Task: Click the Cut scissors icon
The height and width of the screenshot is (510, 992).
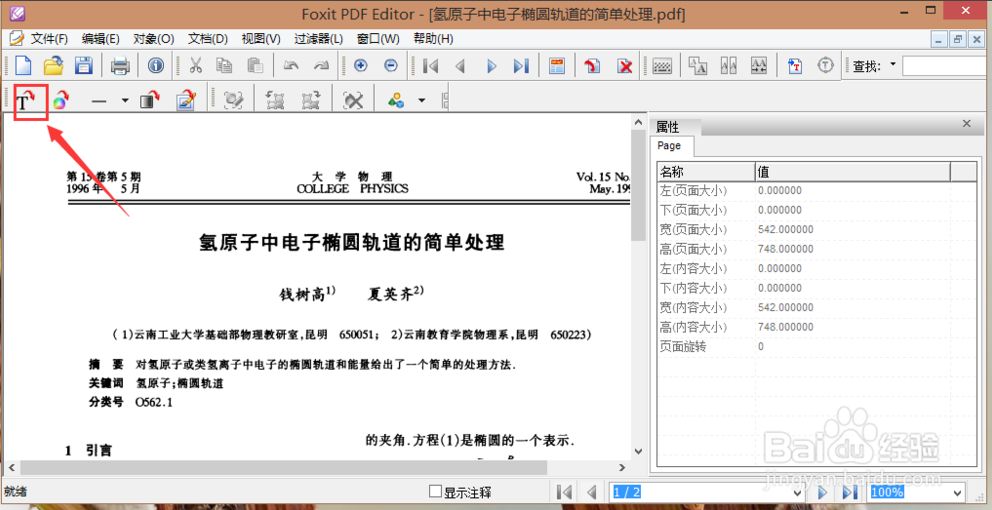Action: coord(196,67)
